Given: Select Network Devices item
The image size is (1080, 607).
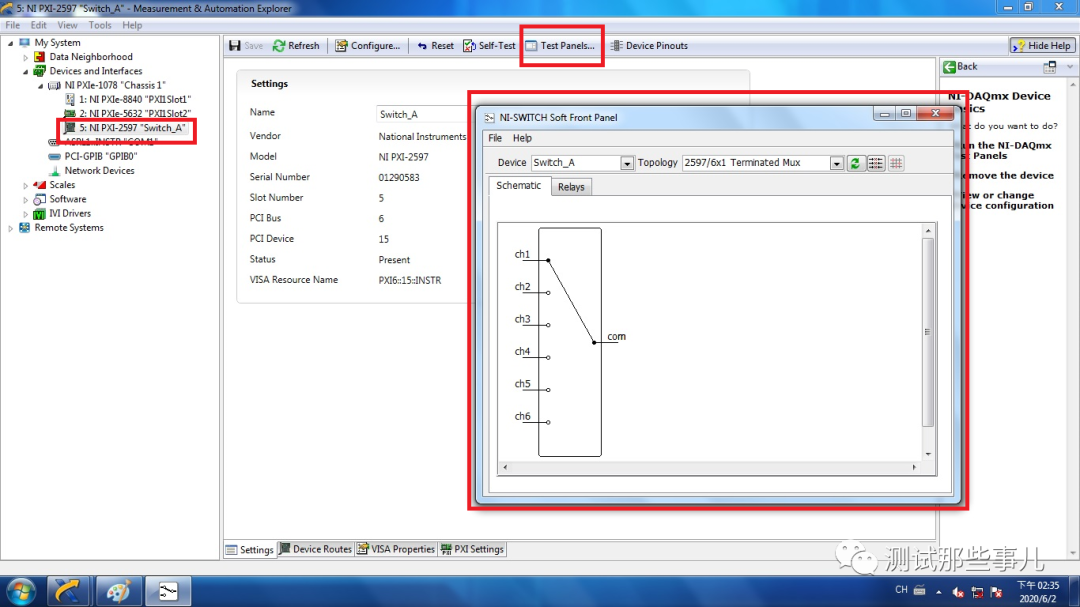Looking at the screenshot, I should [x=99, y=171].
